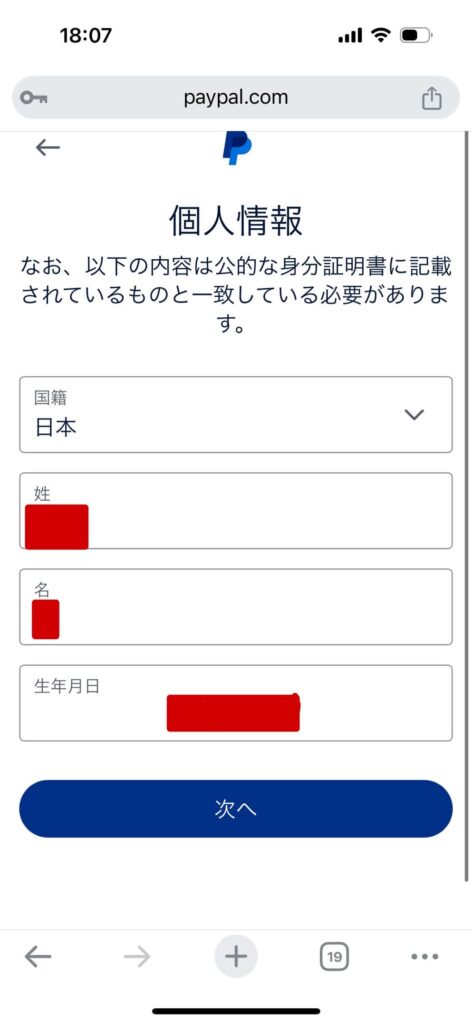472x1024 pixels.
Task: Open a new tab with the plus button
Action: coord(236,957)
